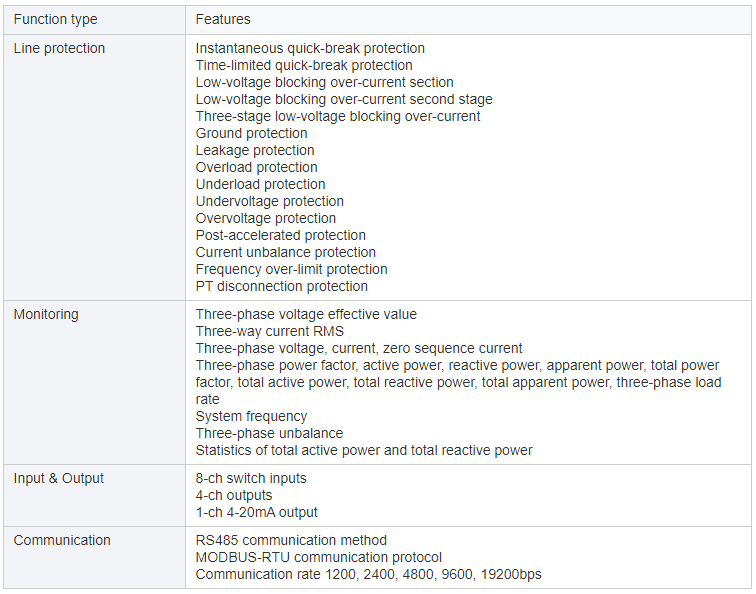
Task: Click 'MODBUS-RTU communication protocol' line
Action: [x=318, y=557]
